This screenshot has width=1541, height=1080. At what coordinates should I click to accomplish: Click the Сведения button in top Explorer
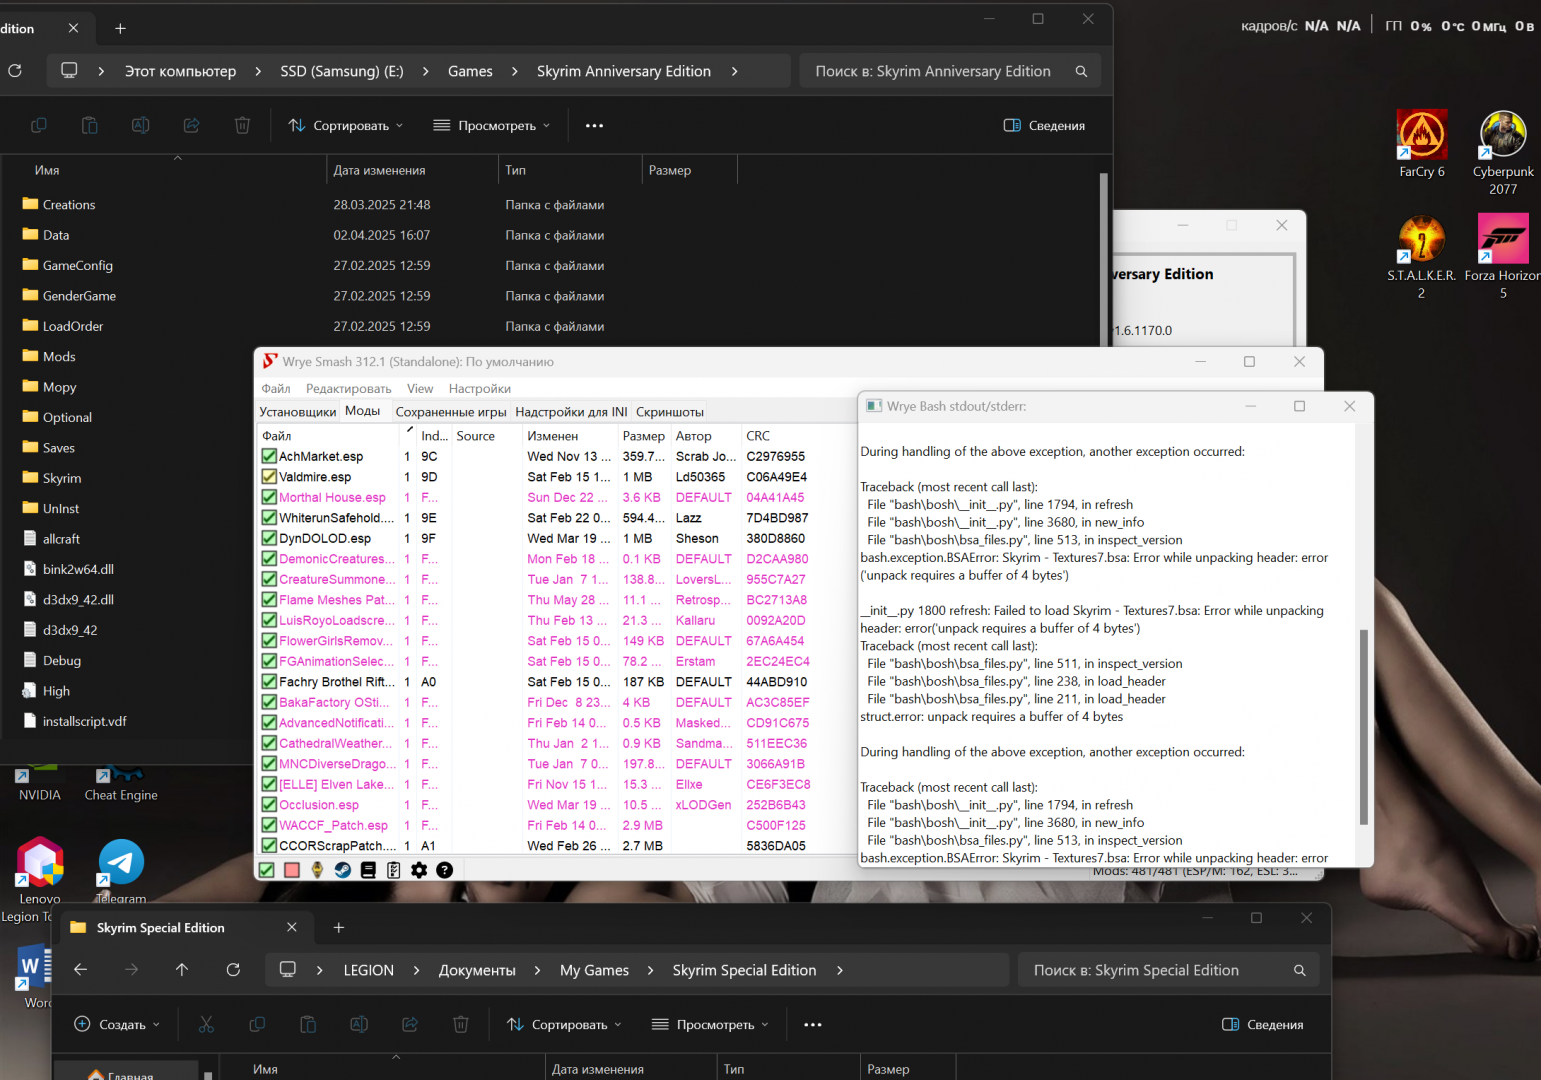point(1044,126)
